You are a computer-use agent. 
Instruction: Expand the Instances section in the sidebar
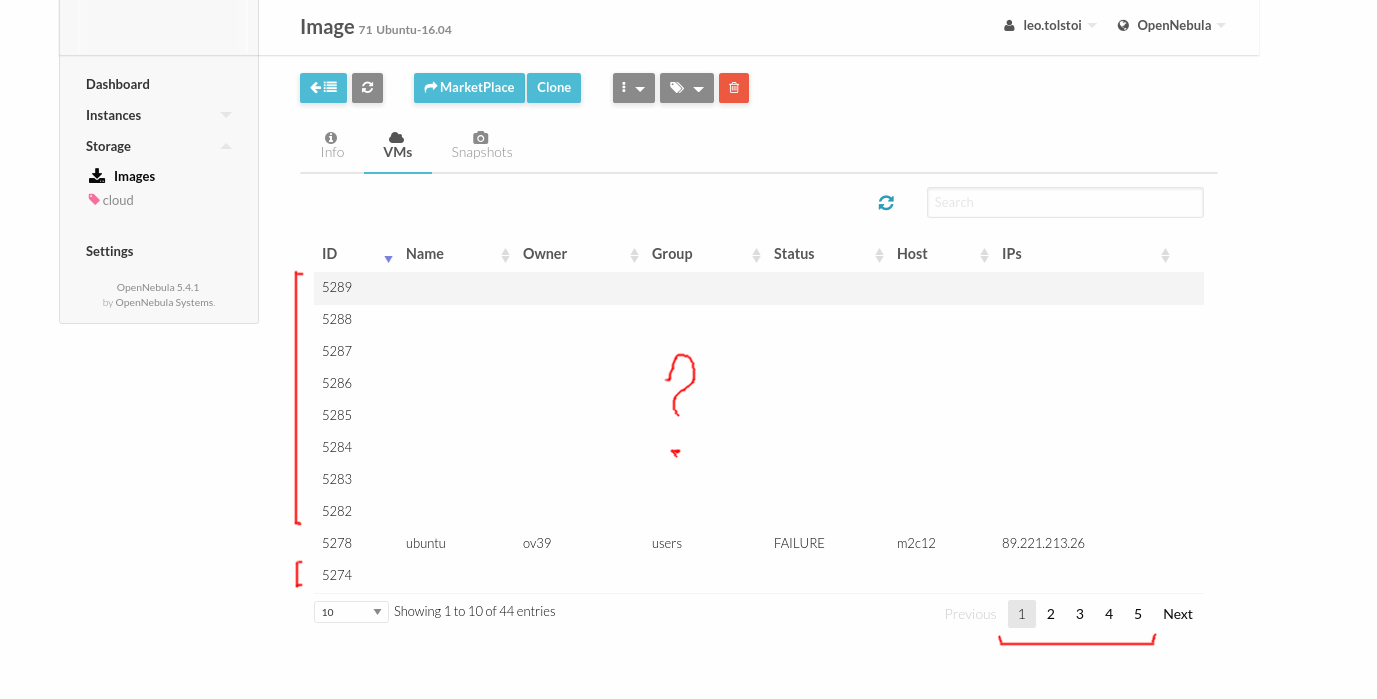click(x=226, y=115)
